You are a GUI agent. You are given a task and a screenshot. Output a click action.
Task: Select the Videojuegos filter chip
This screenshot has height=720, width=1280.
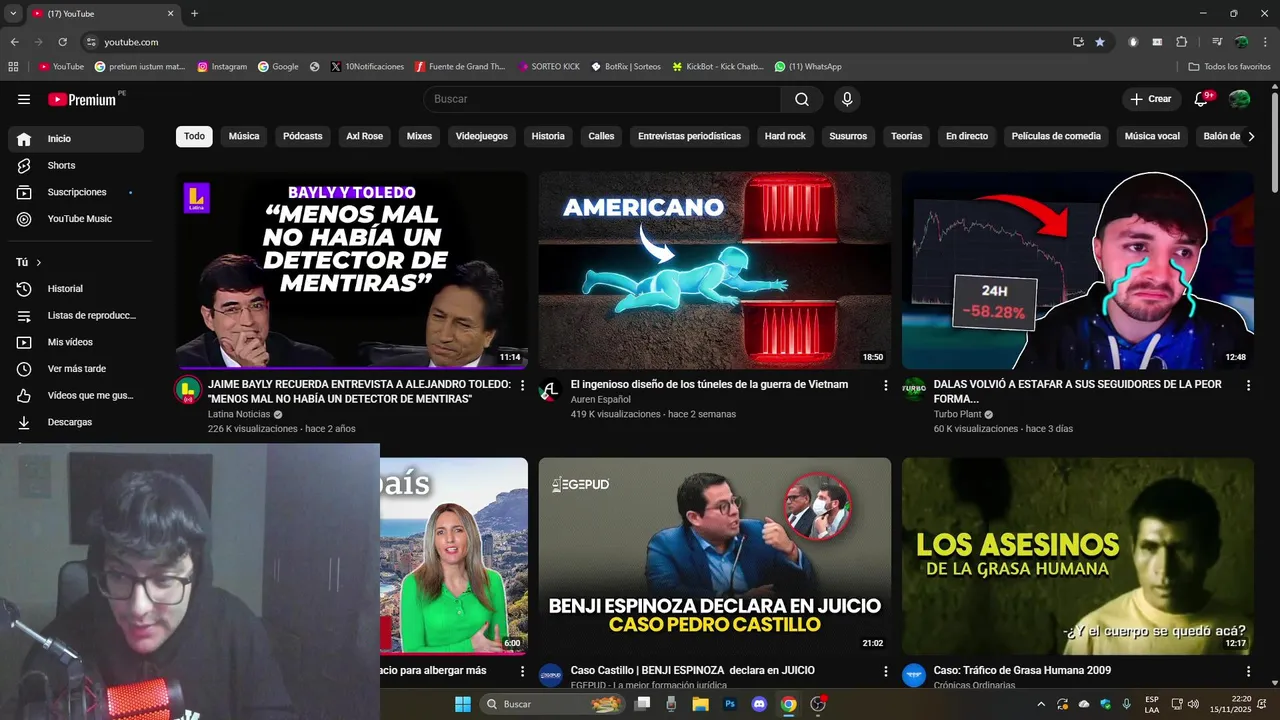tap(482, 136)
